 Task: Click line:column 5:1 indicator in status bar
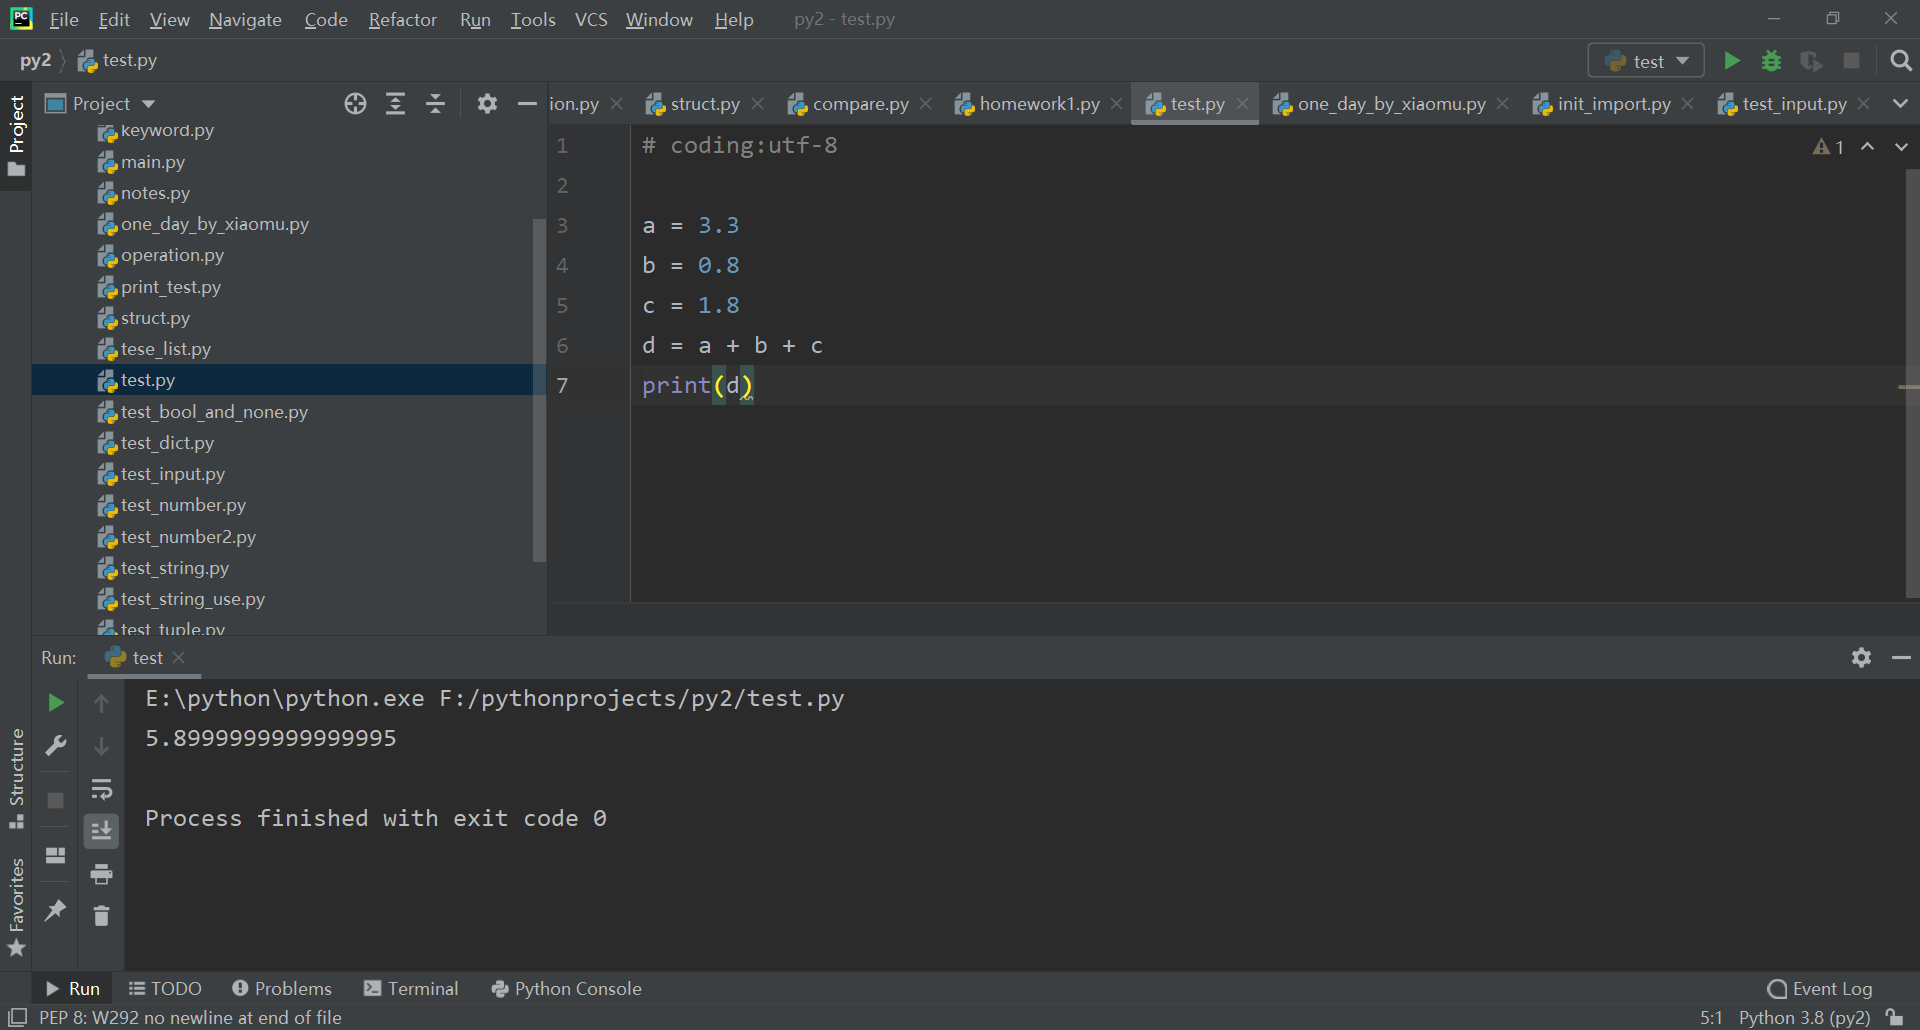click(1711, 1017)
